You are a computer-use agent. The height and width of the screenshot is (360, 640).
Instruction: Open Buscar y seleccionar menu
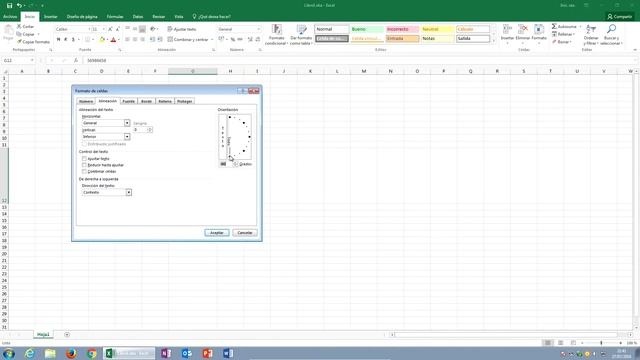(611, 35)
